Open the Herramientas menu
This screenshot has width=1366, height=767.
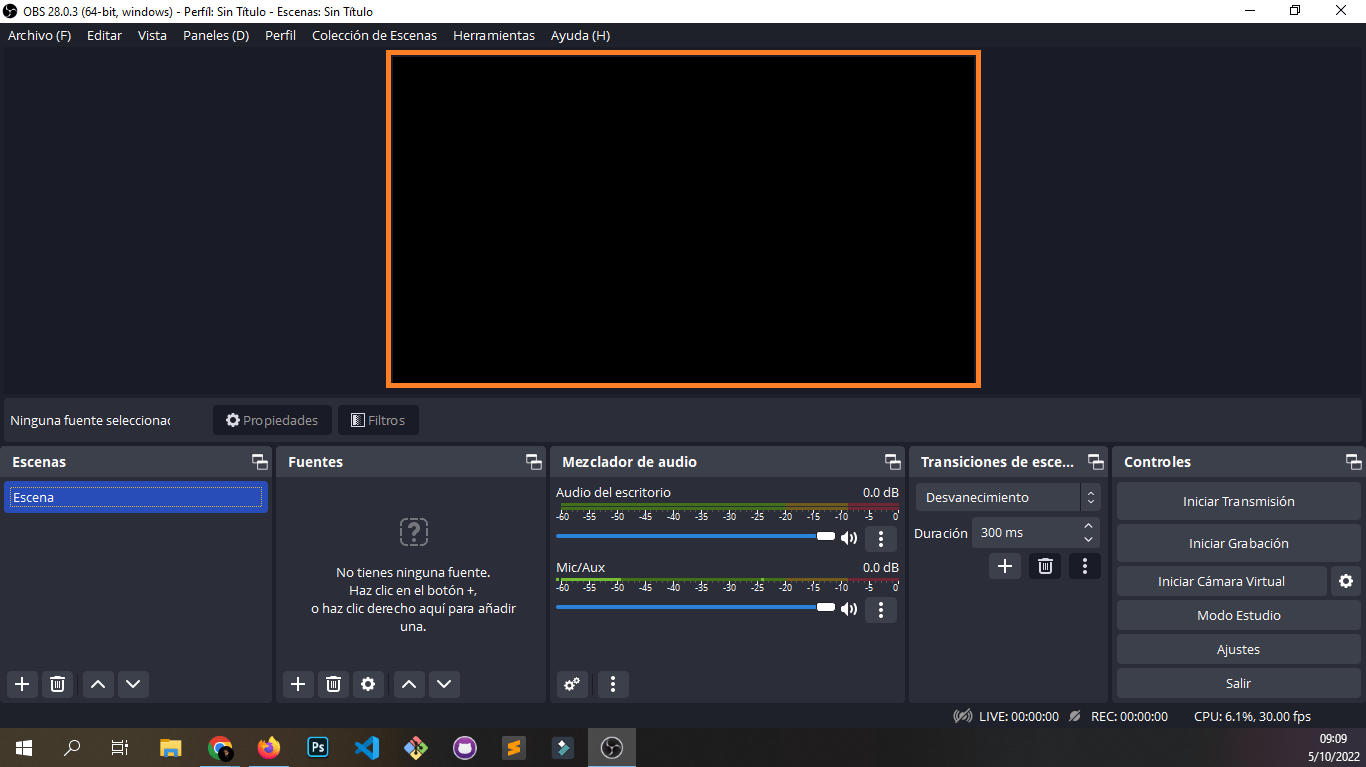[x=493, y=35]
